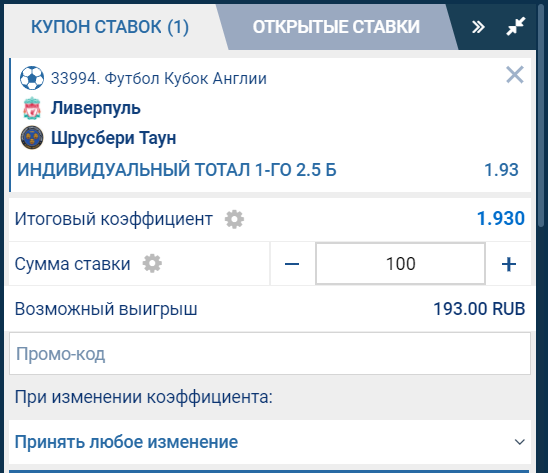The image size is (548, 473).
Task: Open the Принять любое изменение dropdown
Action: pos(270,442)
